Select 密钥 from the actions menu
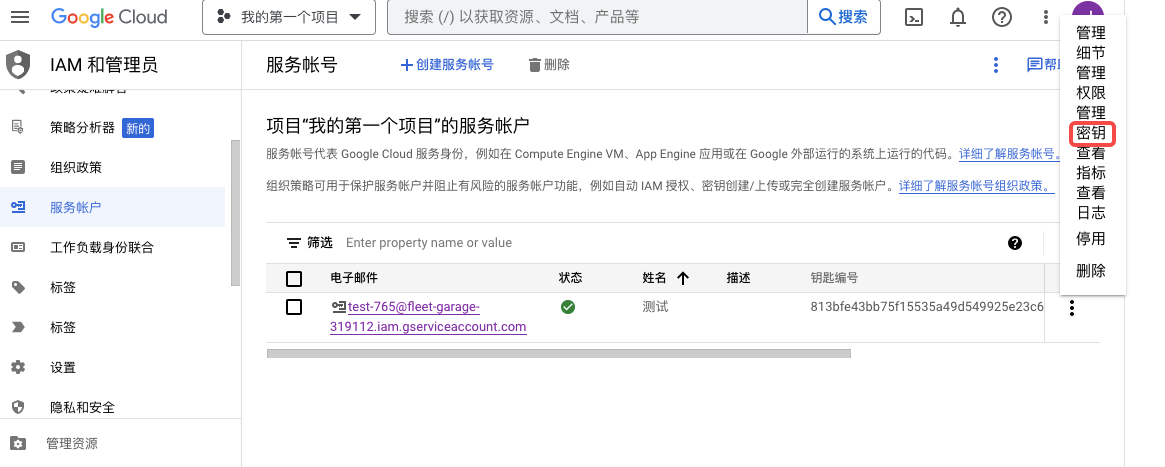The height and width of the screenshot is (467, 1165). [1091, 133]
